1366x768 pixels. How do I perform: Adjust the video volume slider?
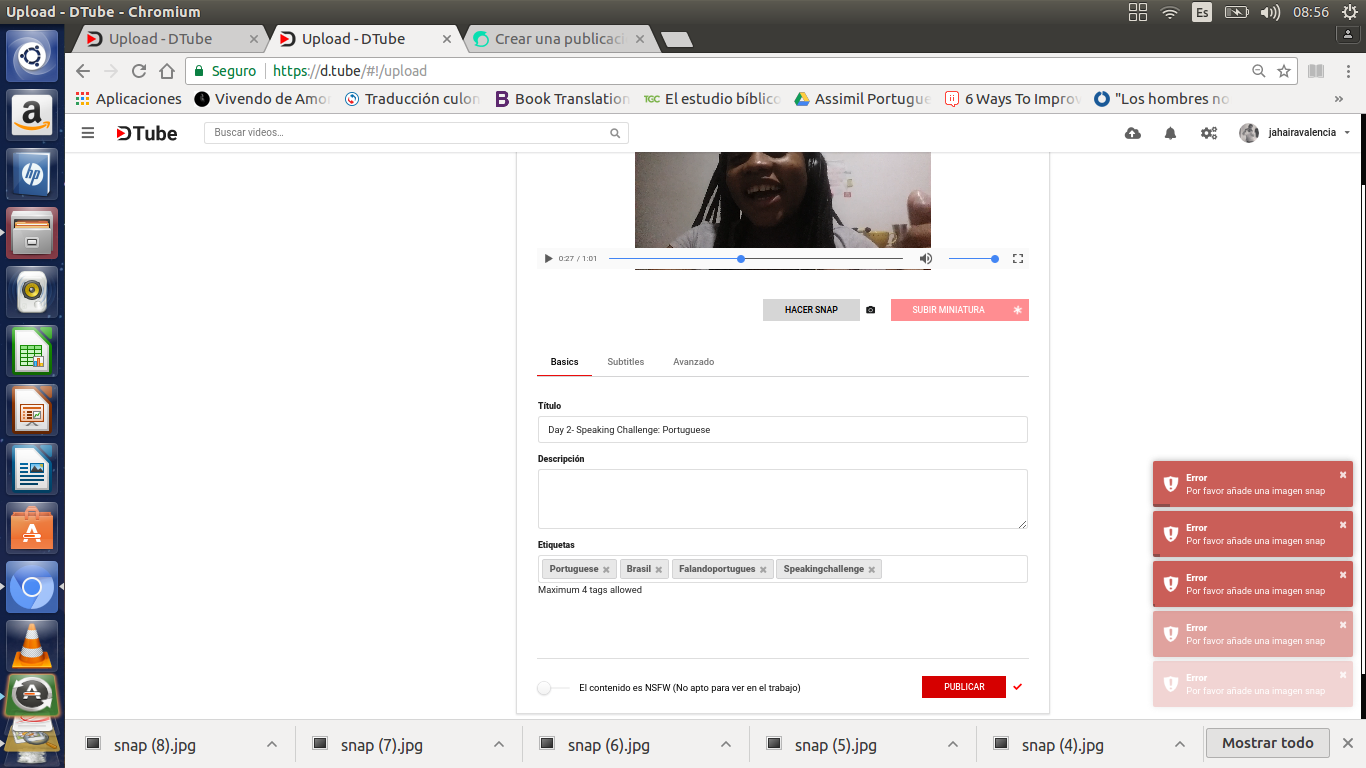point(973,259)
